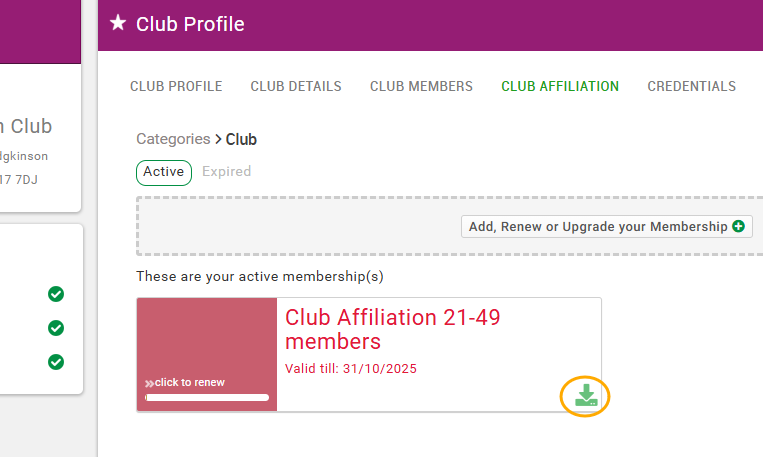Click the white membership progress bar
Screen dimensions: 763x457
coord(207,397)
